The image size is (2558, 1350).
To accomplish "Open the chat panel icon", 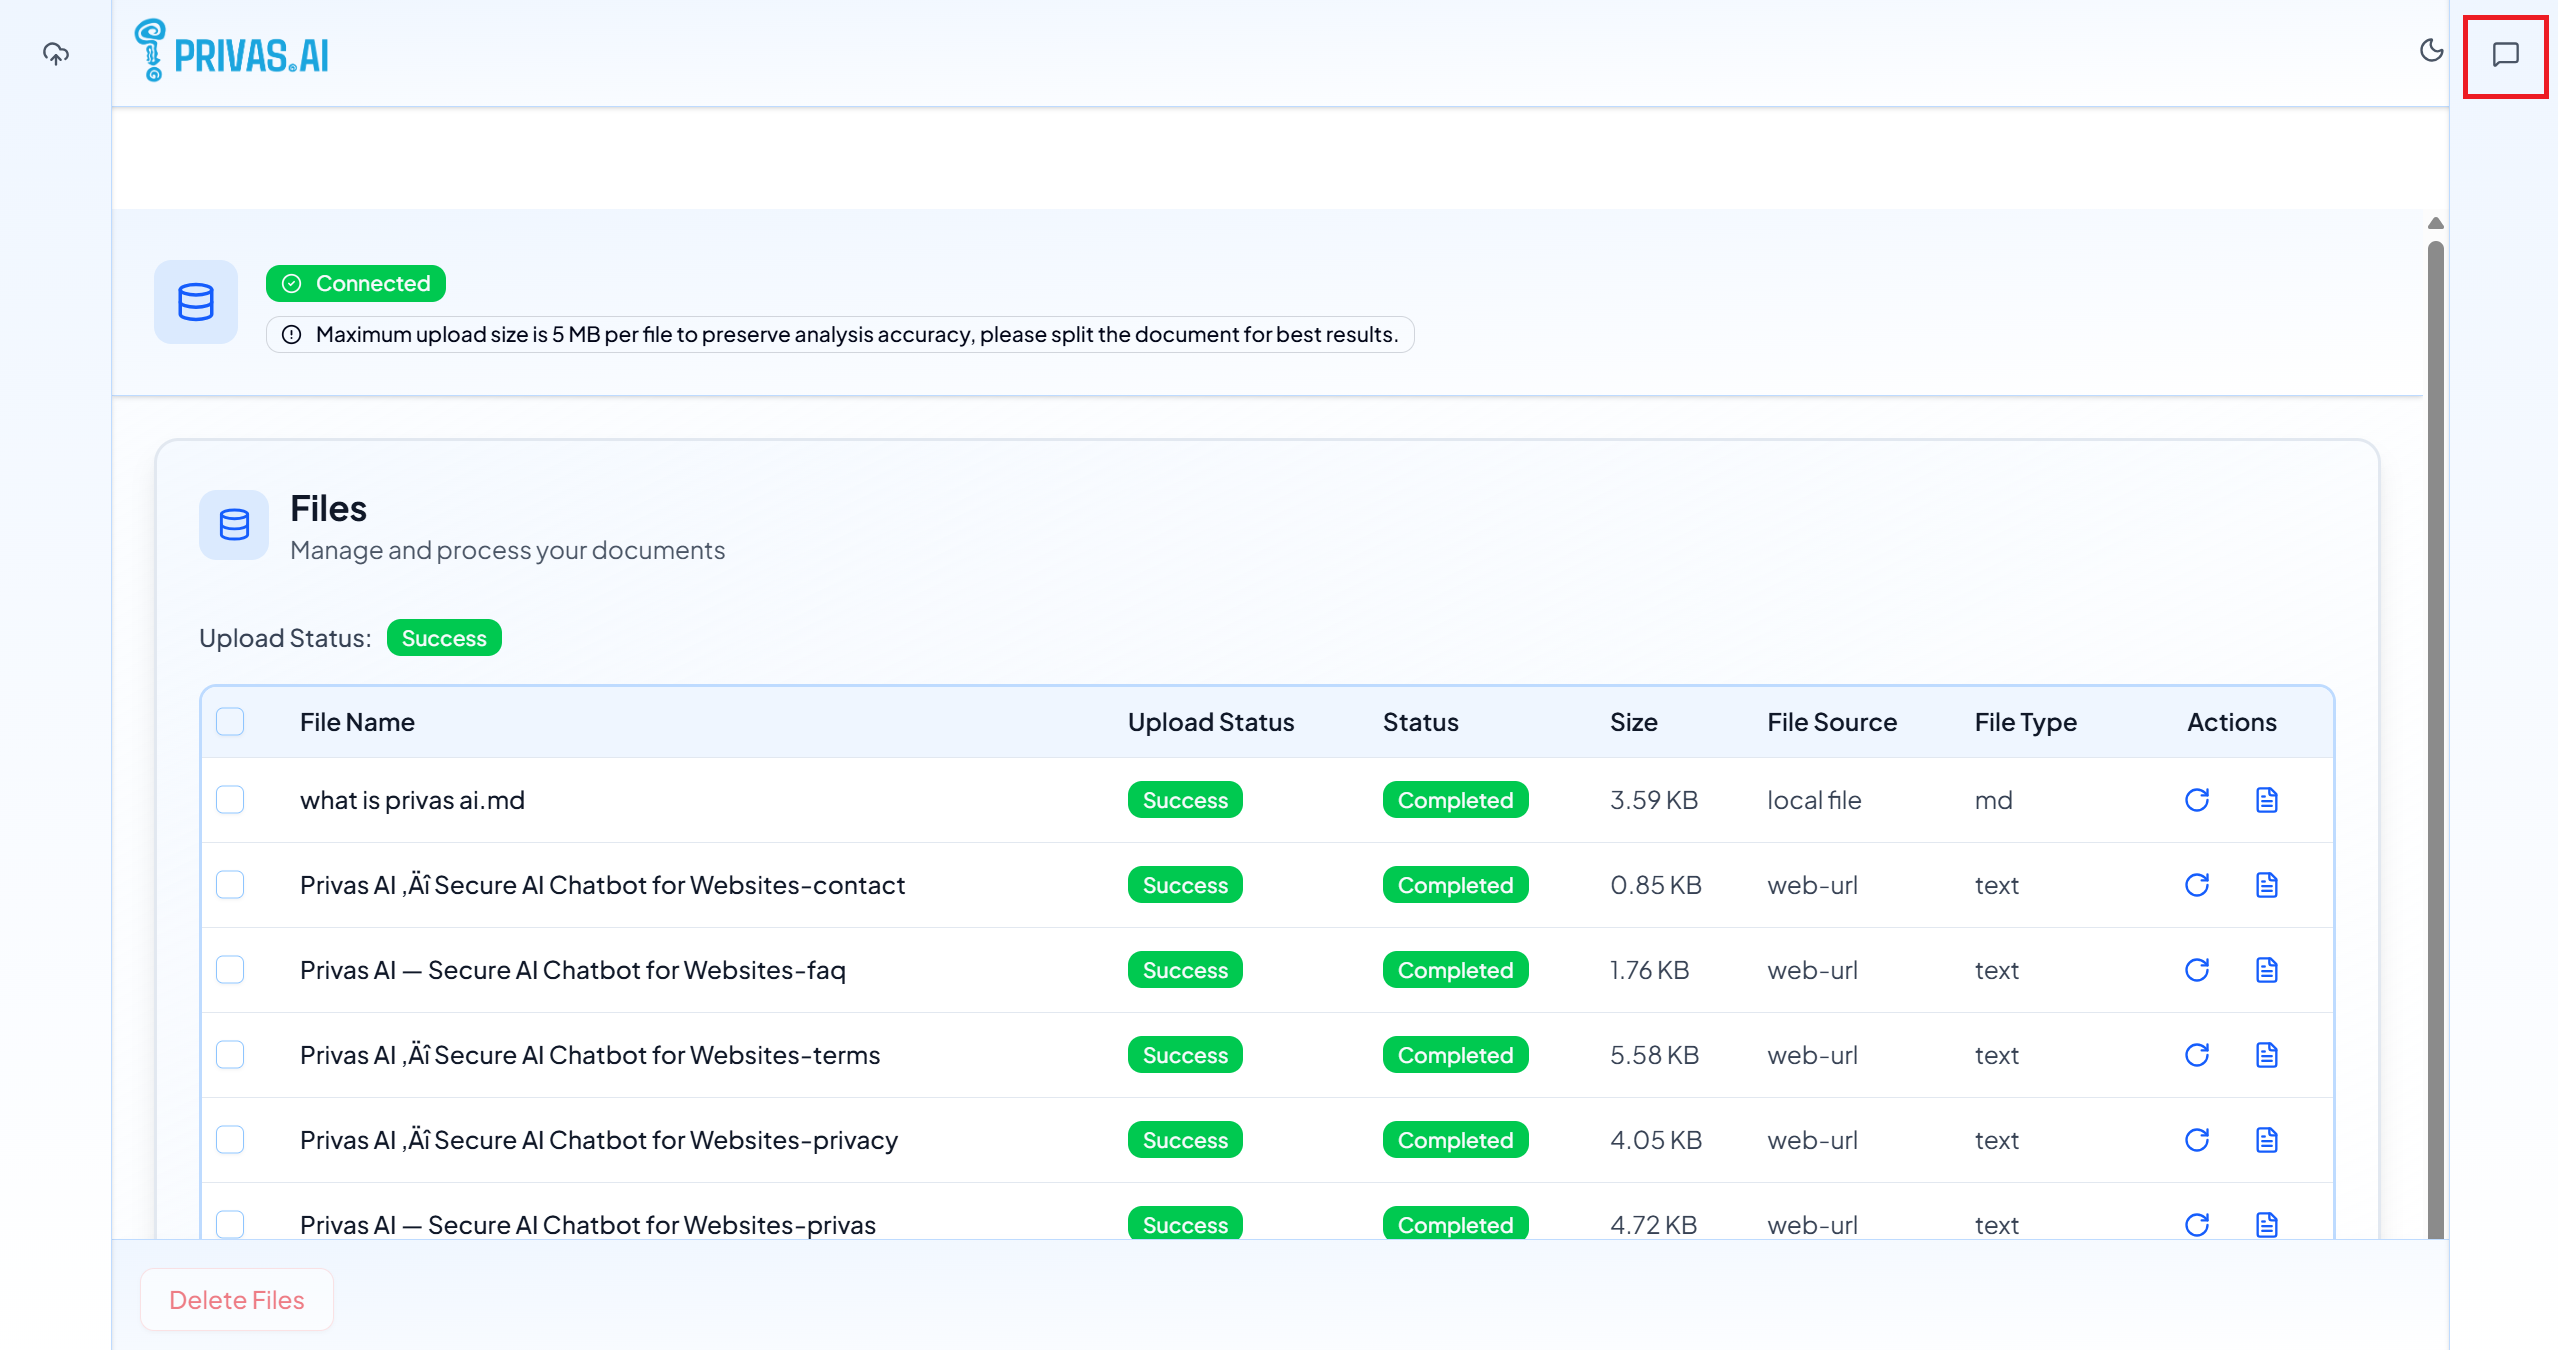I will pos(2505,55).
